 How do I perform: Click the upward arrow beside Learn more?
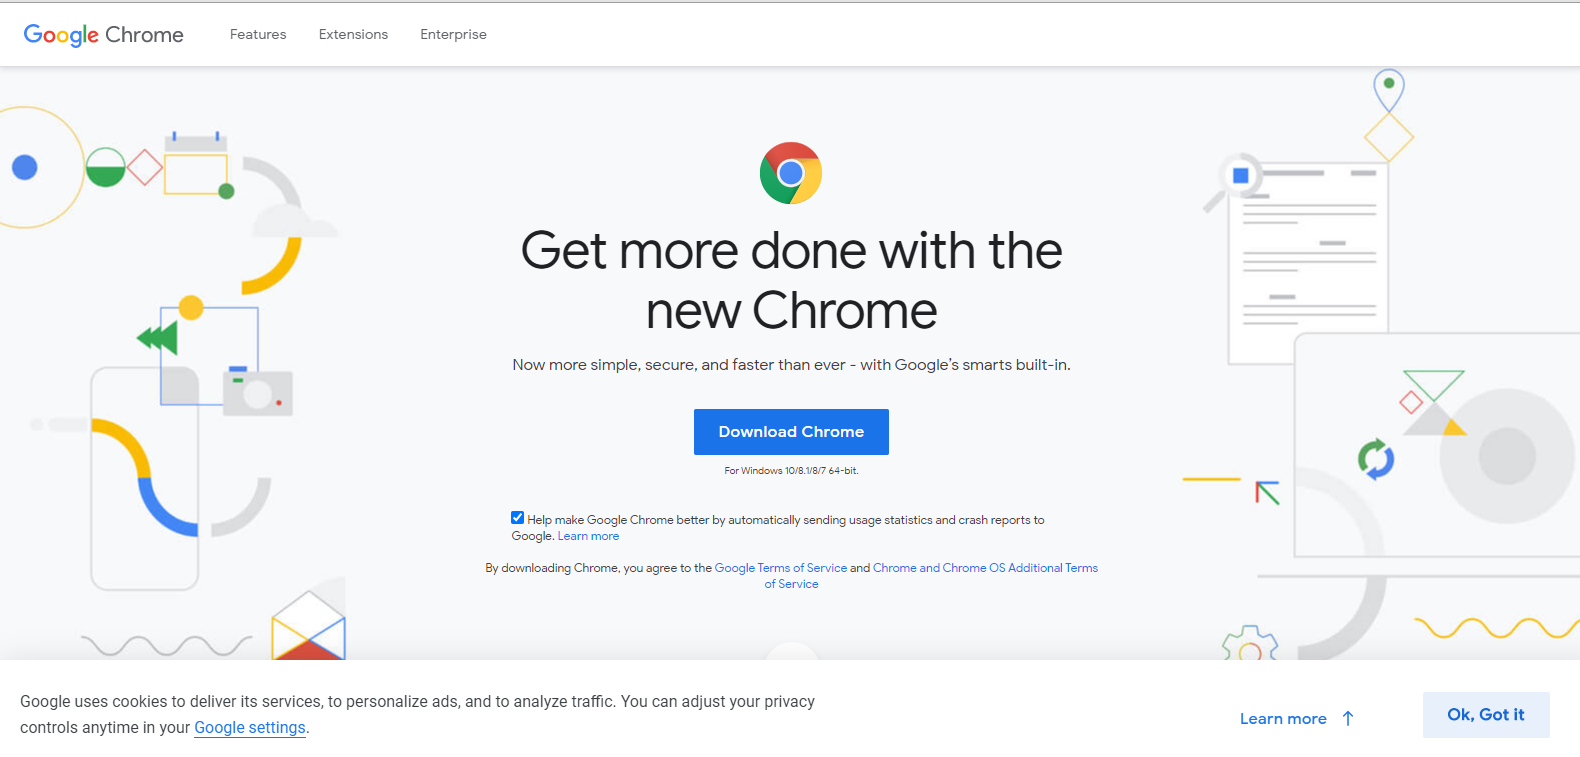click(1349, 717)
